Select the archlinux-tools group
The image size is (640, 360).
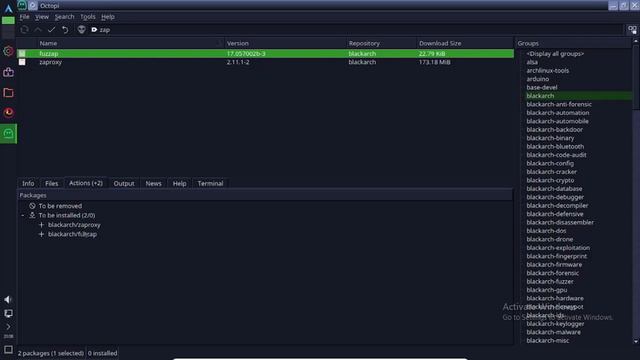click(547, 71)
